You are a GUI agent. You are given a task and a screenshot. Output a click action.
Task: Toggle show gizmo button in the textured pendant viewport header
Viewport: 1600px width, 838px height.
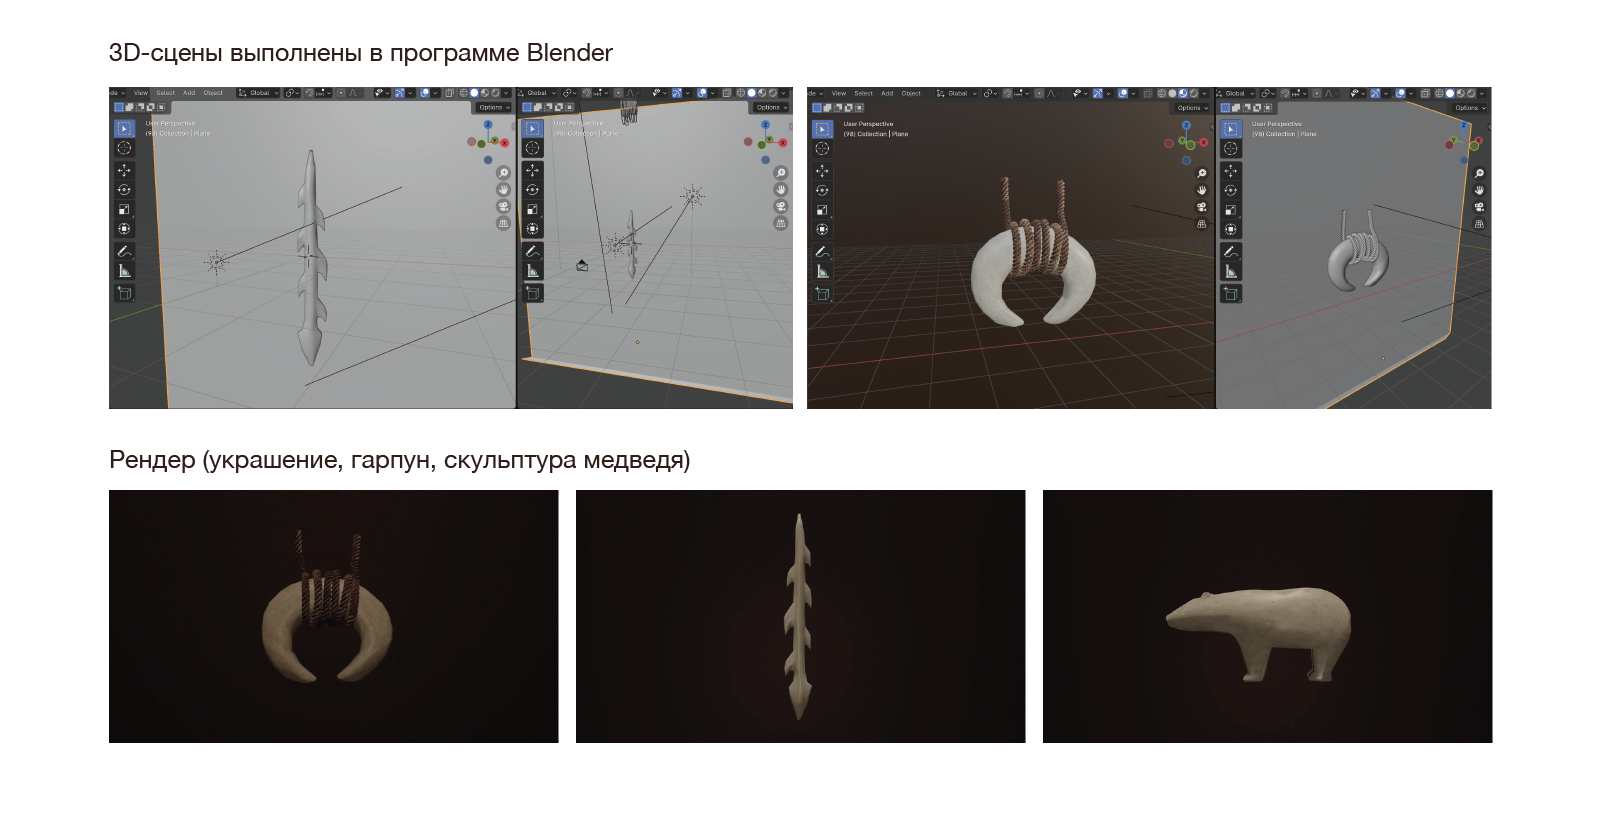1098,93
